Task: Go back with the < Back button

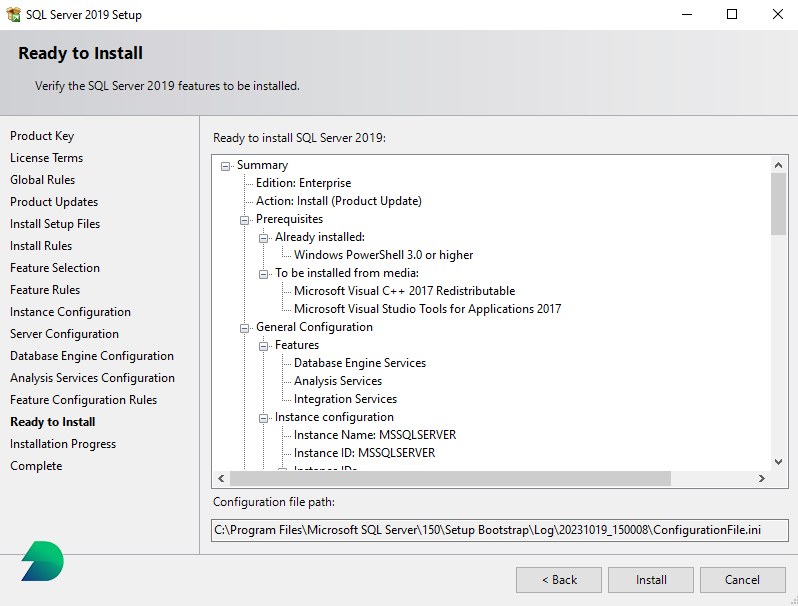Action: tap(559, 580)
